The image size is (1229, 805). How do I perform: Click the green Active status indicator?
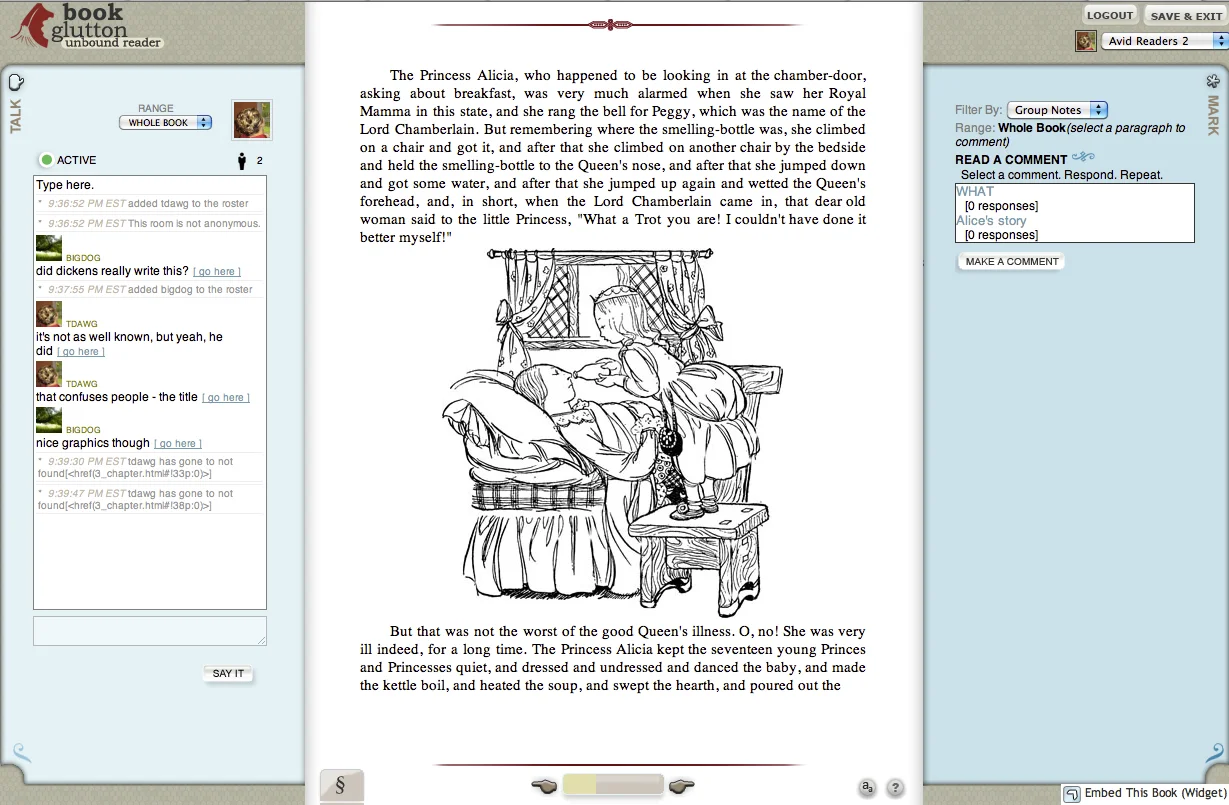[x=46, y=160]
